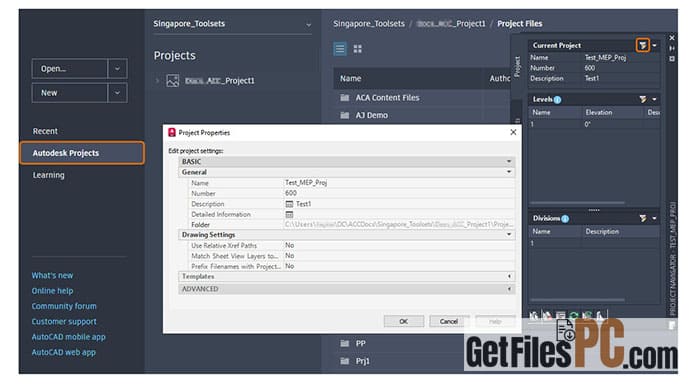Click the Prj1 folder icon
The width and height of the screenshot is (700, 384).
click(344, 361)
